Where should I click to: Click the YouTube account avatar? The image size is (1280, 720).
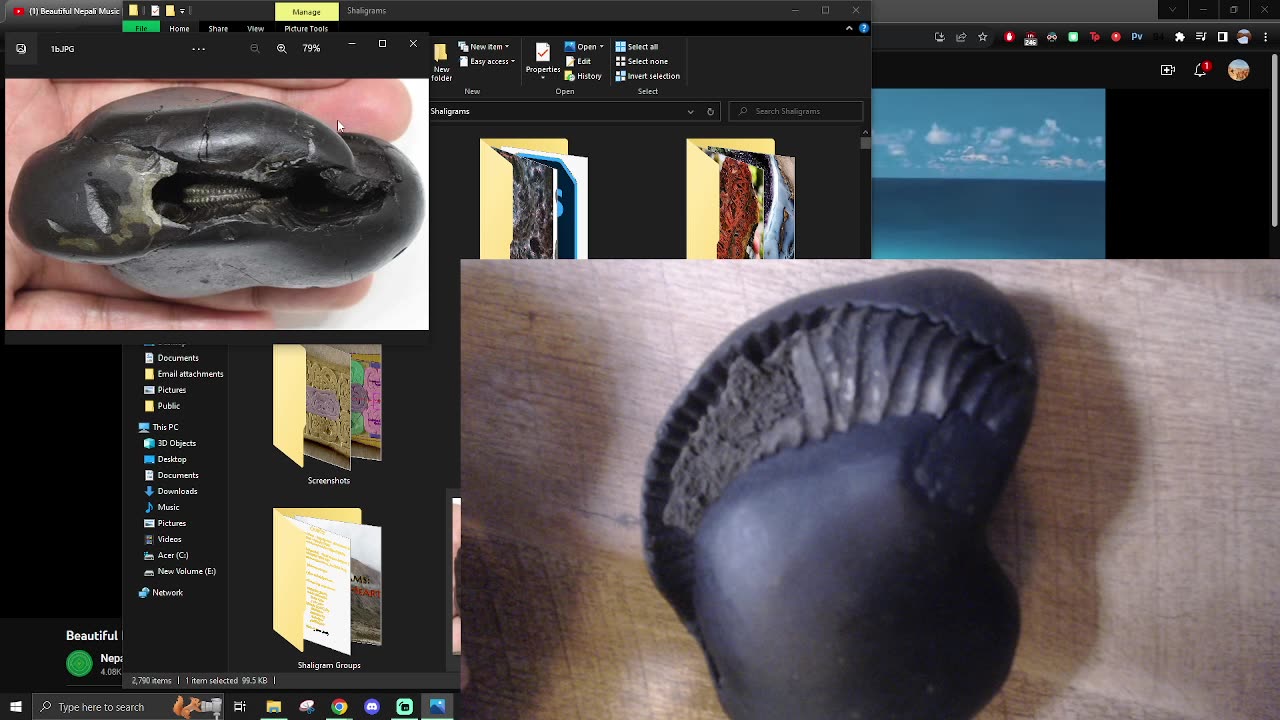(1239, 71)
